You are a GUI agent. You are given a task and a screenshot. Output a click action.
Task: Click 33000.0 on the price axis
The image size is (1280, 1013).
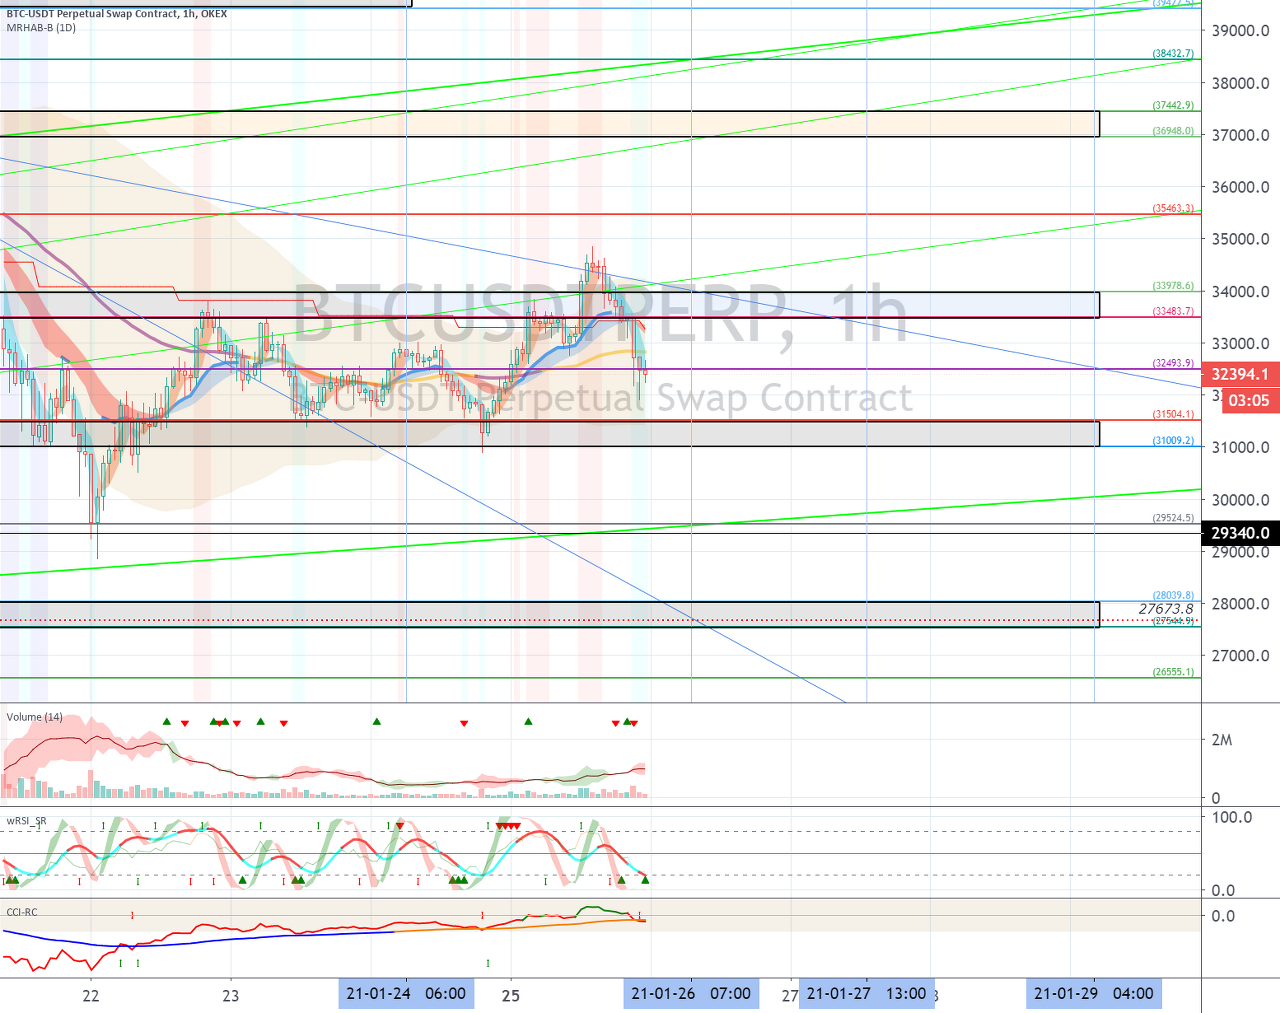[1240, 344]
